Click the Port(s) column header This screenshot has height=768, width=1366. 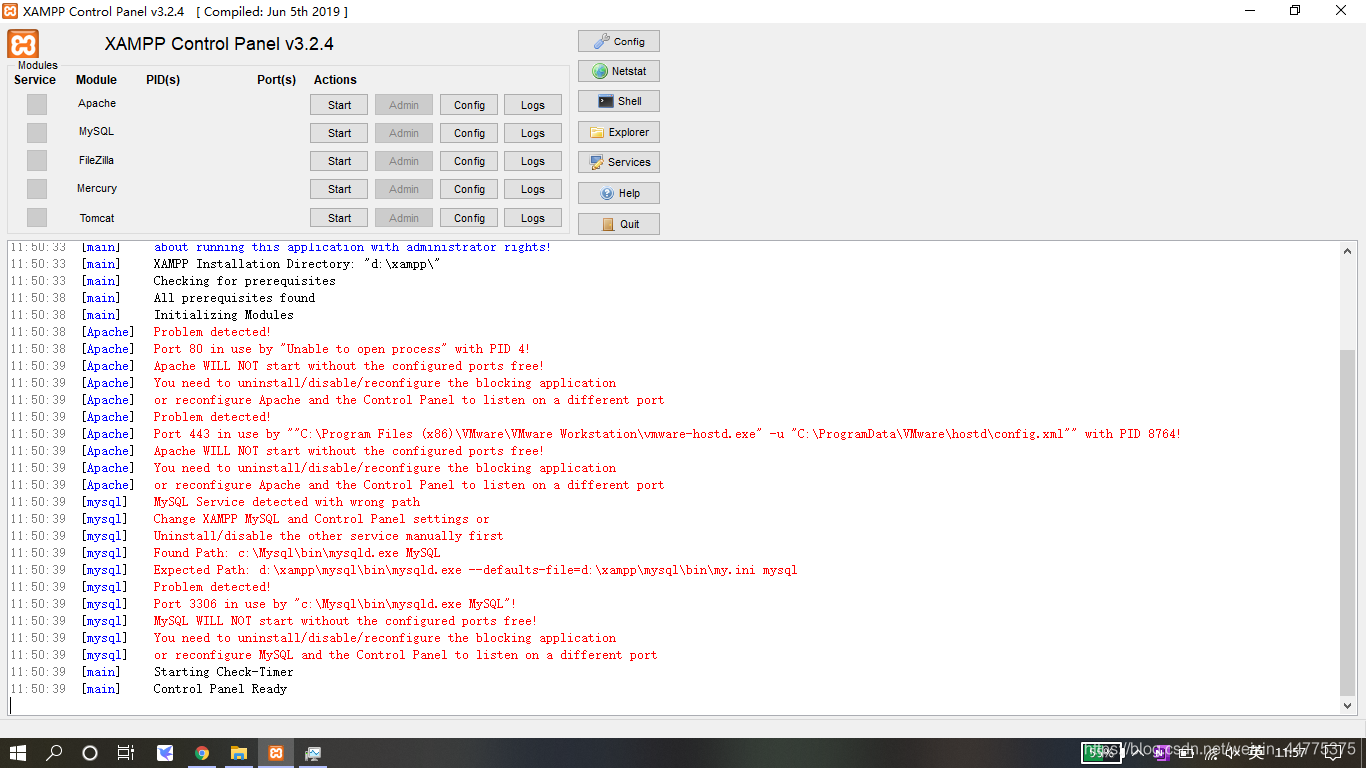point(277,80)
